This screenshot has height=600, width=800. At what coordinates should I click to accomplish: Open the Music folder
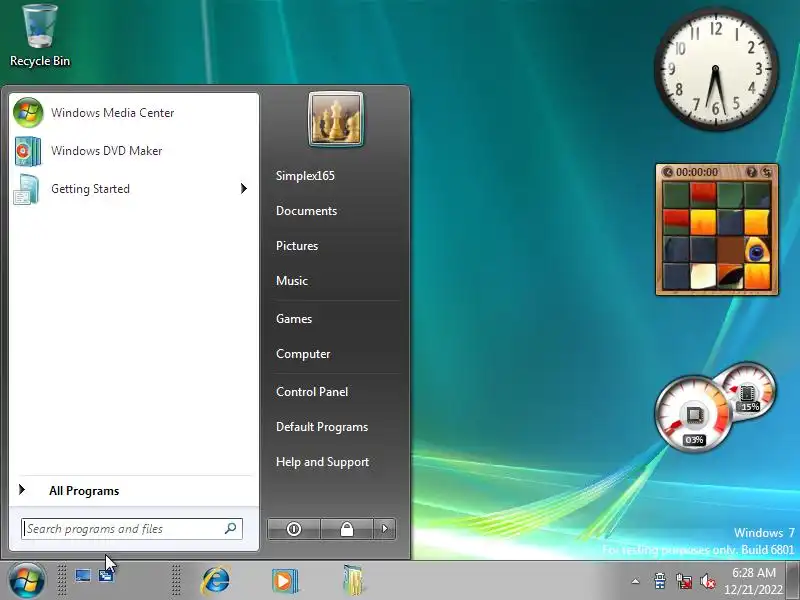[x=292, y=281]
